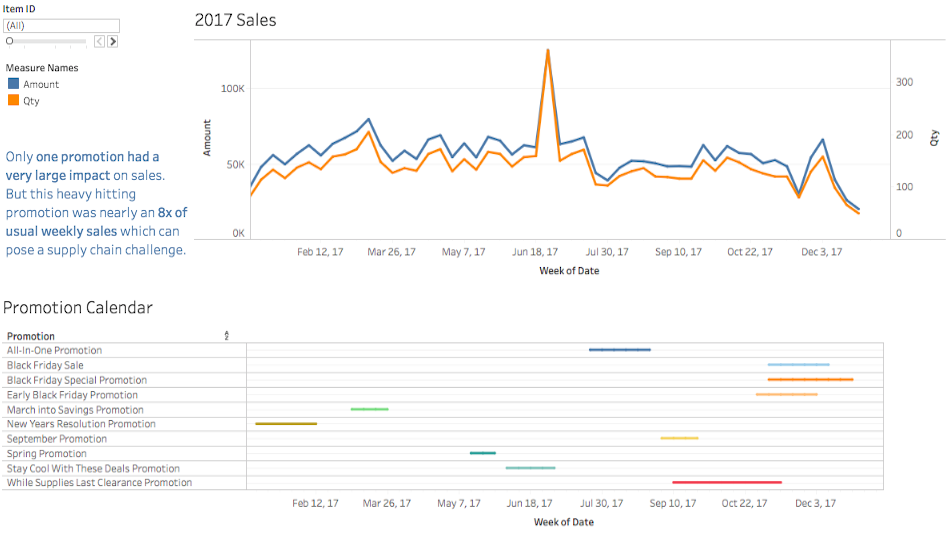The width and height of the screenshot is (949, 542).
Task: Click the Measure Names legend title
Action: [x=42, y=68]
